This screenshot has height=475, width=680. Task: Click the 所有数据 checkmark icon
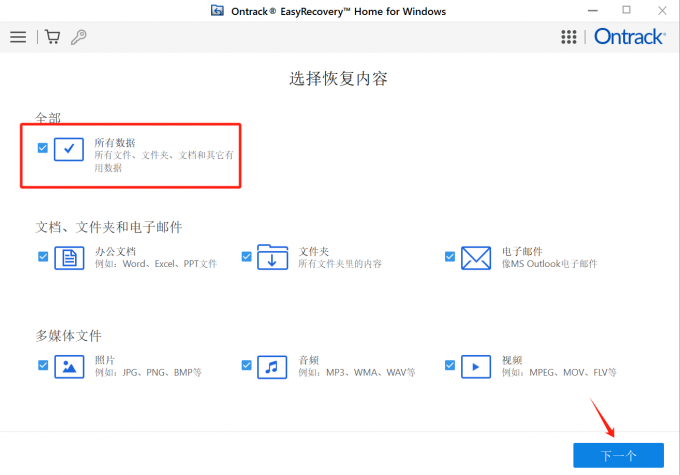[x=69, y=149]
